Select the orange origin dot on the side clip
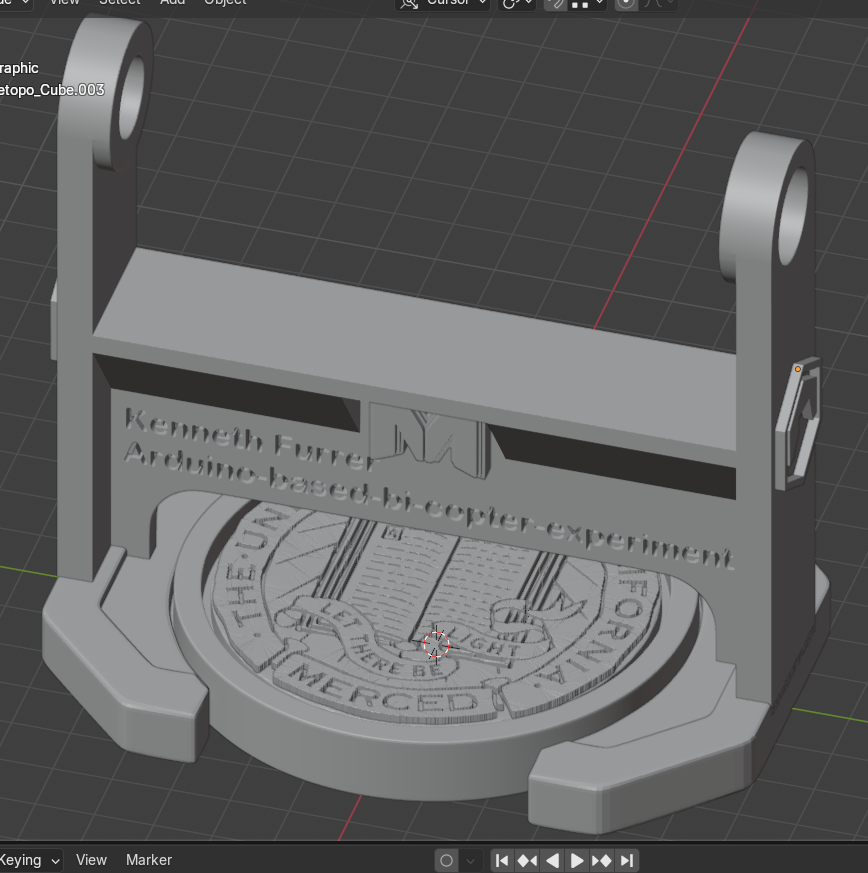 [x=798, y=369]
